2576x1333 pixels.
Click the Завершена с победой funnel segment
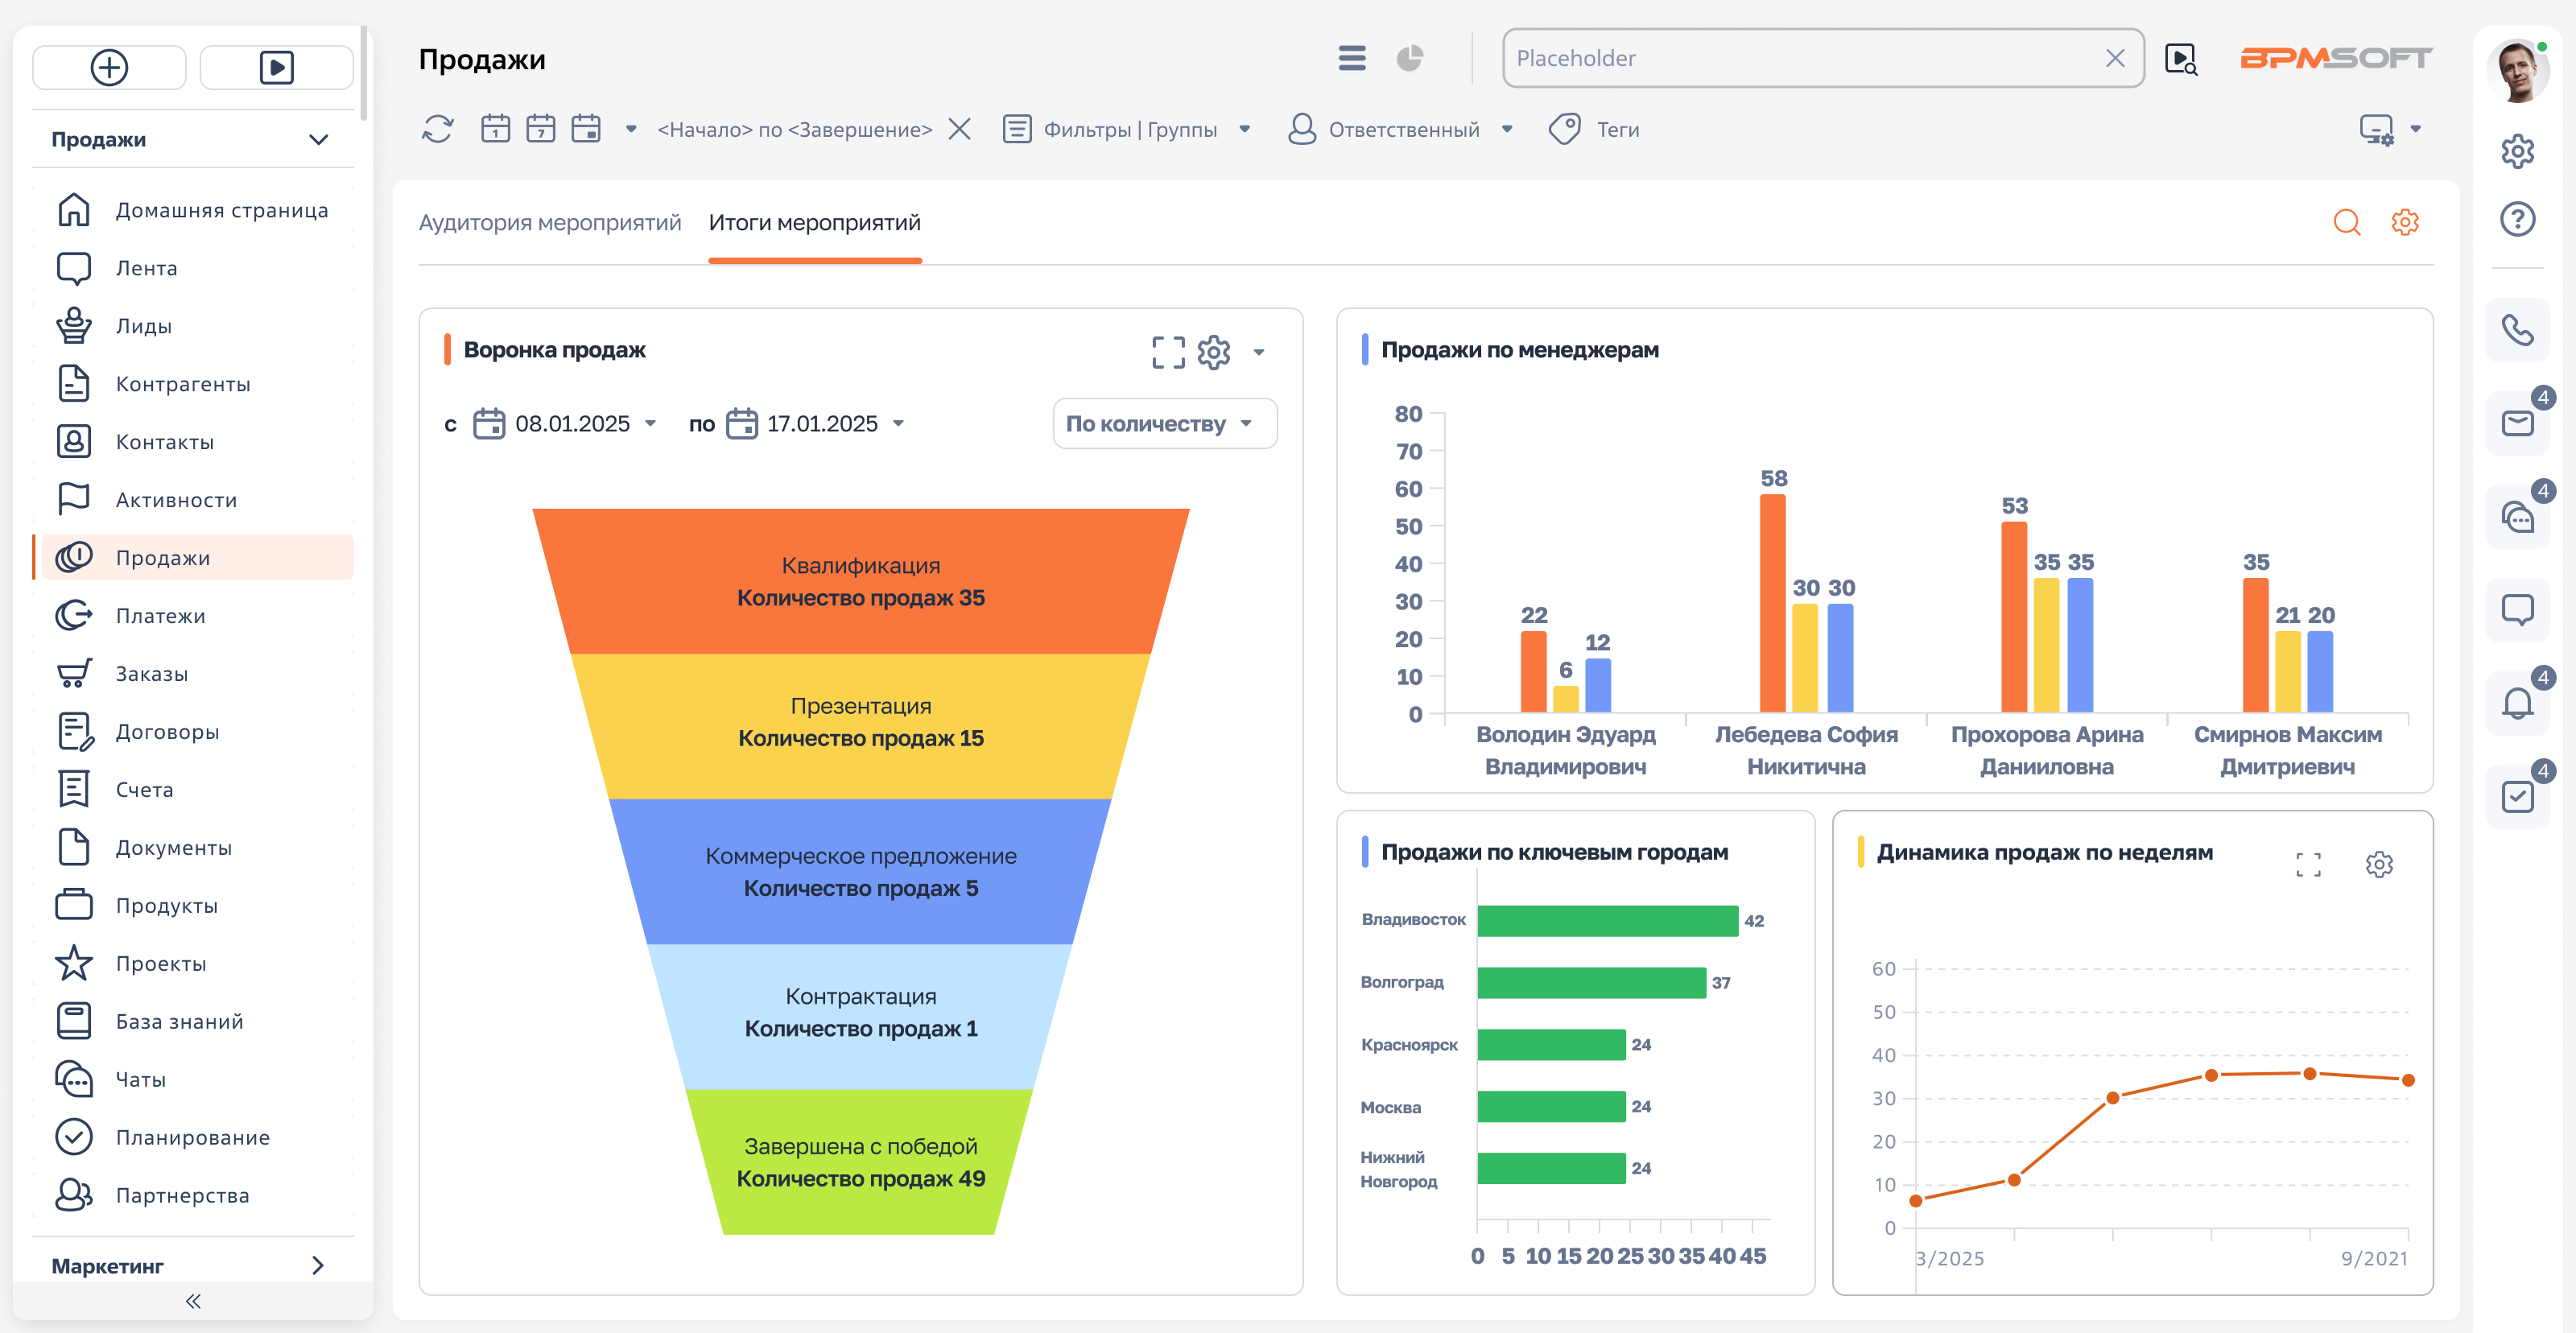pyautogui.click(x=860, y=1162)
